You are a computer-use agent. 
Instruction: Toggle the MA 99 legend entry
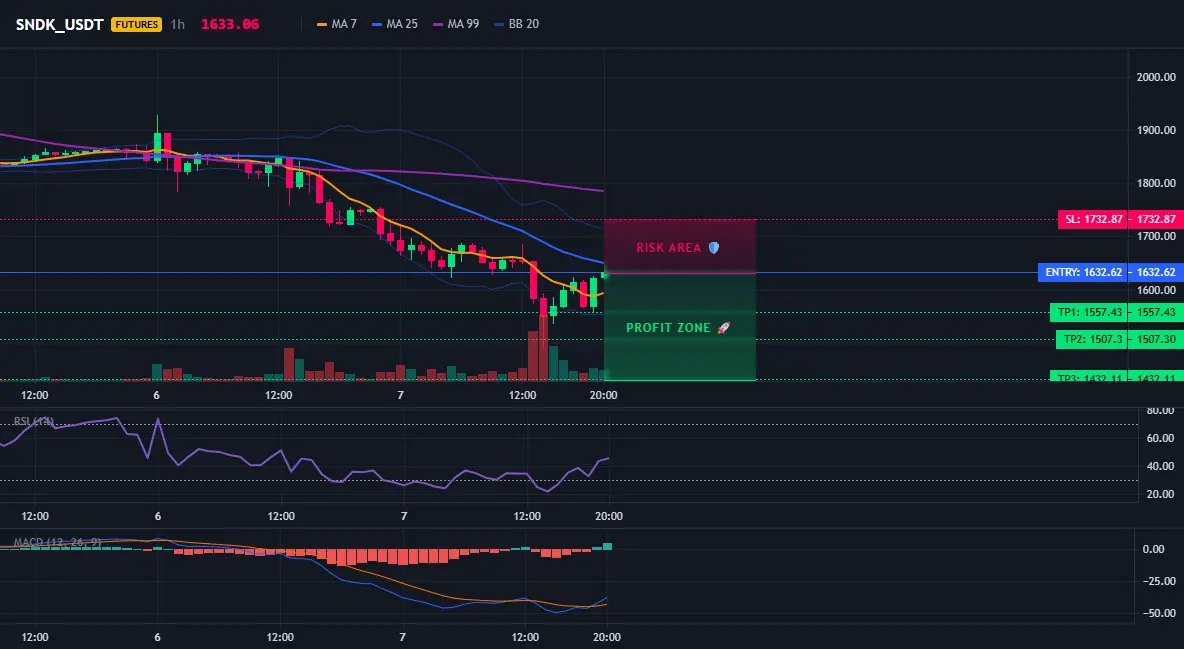point(456,24)
